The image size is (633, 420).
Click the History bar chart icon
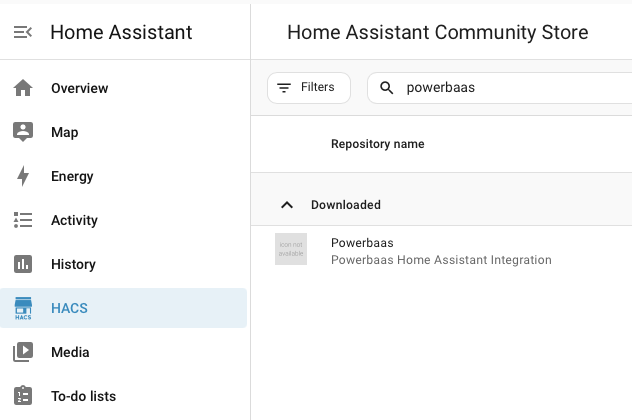click(23, 264)
